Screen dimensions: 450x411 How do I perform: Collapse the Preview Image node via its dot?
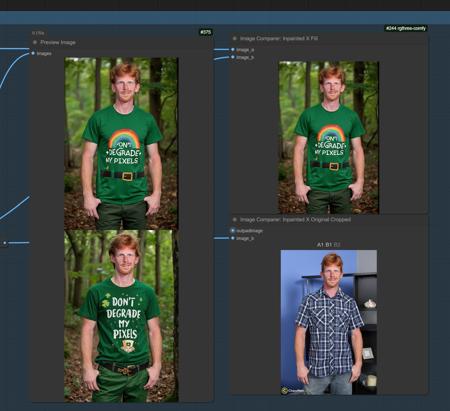pyautogui.click(x=35, y=42)
